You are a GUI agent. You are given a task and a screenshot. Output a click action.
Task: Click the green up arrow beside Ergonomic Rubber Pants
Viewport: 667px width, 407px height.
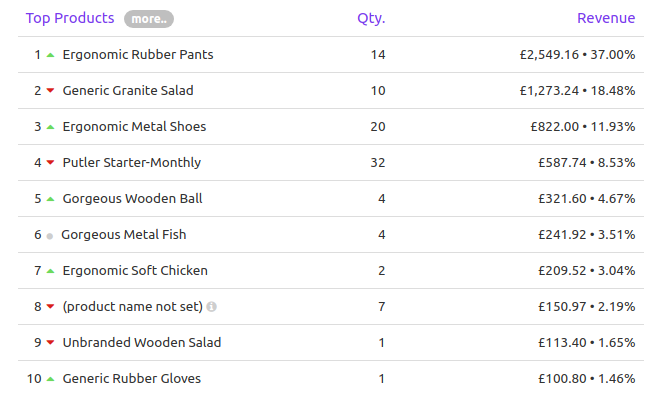point(51,55)
